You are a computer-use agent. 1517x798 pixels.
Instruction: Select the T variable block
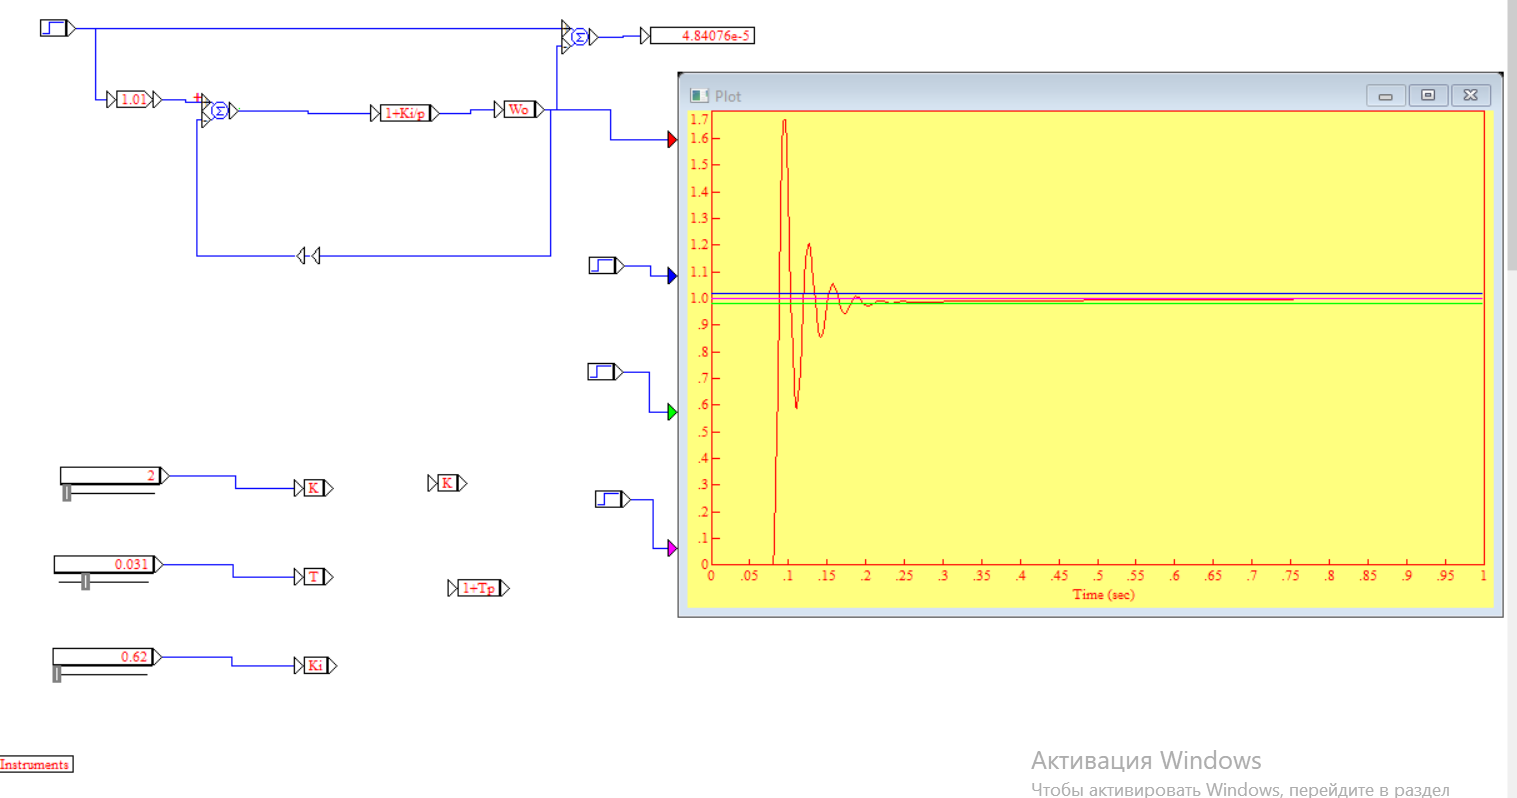click(x=314, y=577)
